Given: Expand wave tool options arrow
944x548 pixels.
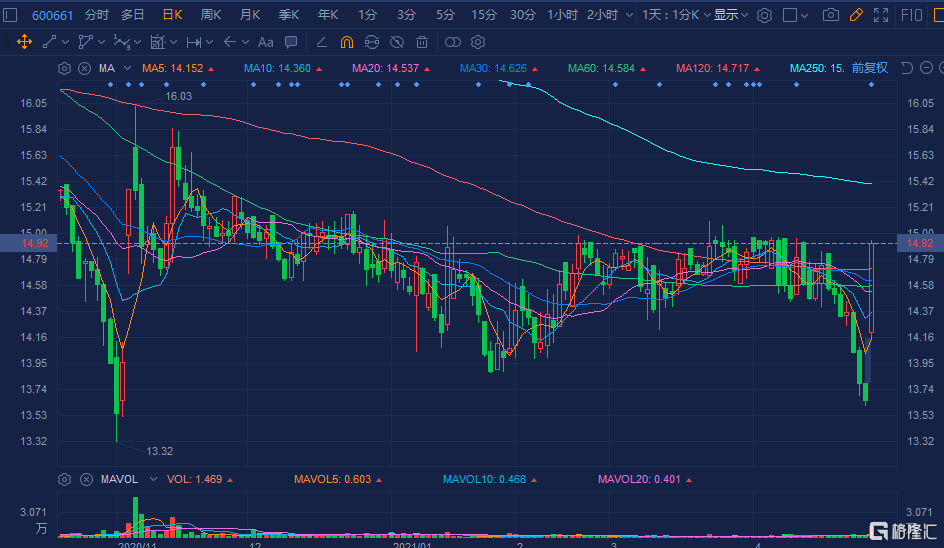Looking at the screenshot, I should [137, 42].
